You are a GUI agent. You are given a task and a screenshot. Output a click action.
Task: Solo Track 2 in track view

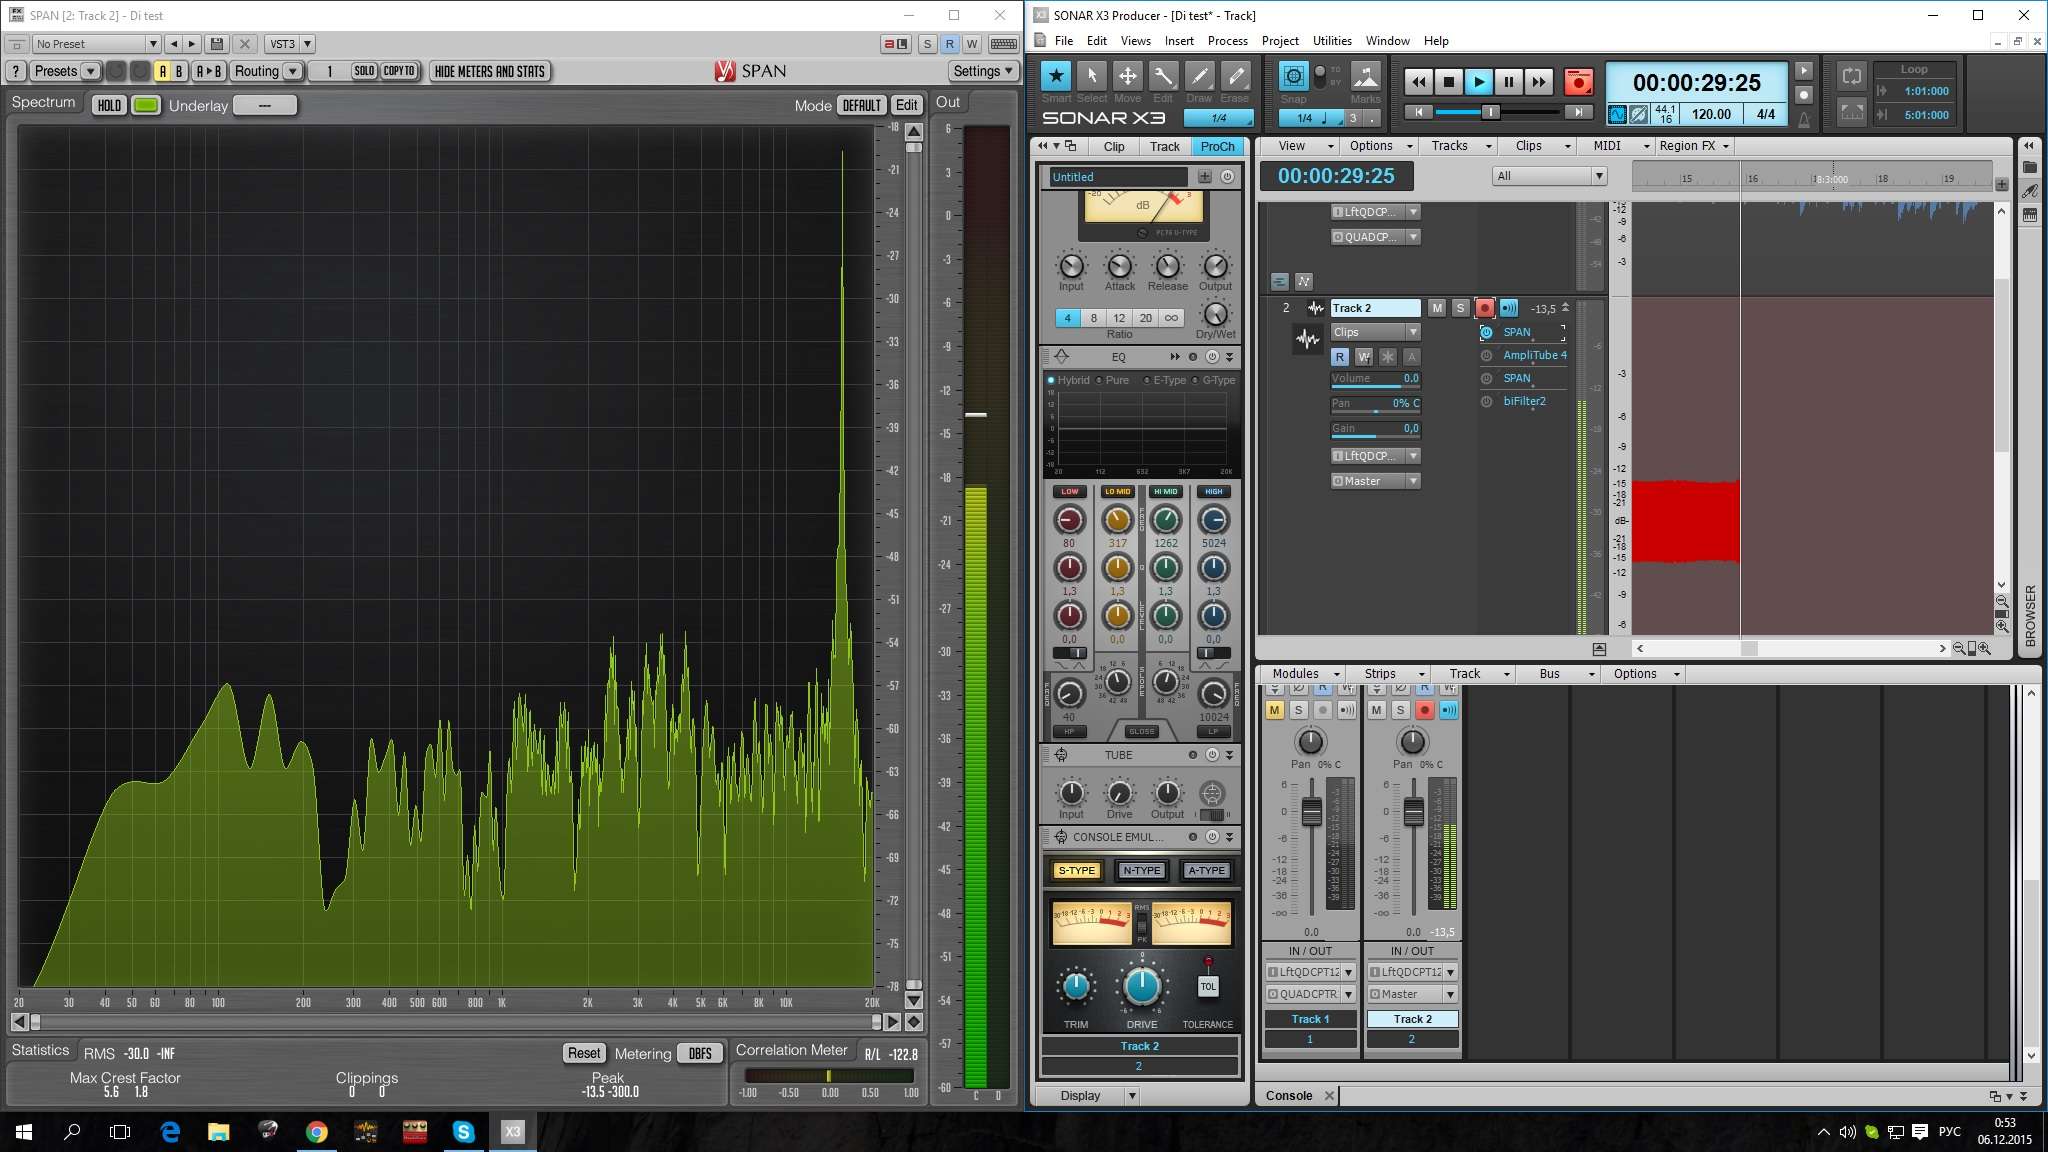tap(1460, 308)
